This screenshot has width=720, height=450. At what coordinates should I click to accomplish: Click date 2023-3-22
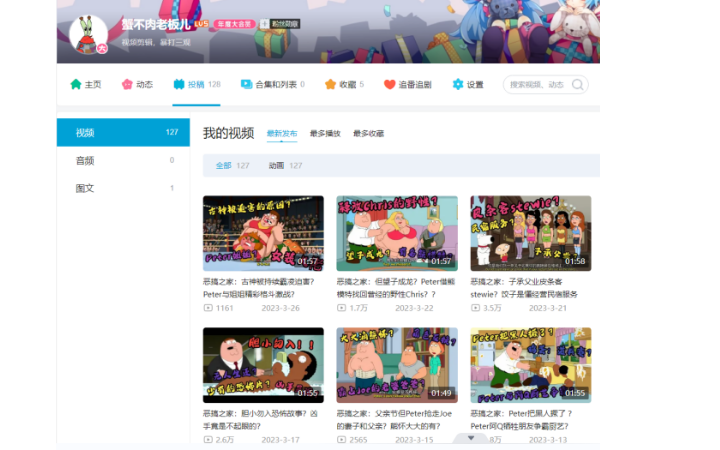pos(414,308)
